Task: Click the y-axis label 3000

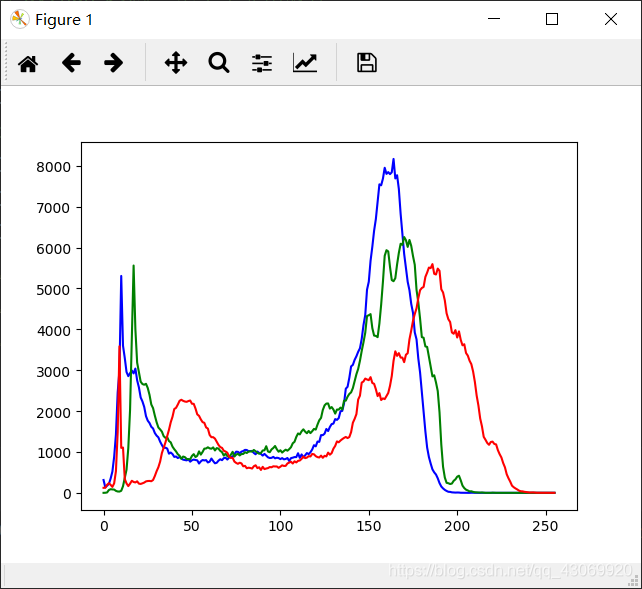Action: tap(54, 371)
